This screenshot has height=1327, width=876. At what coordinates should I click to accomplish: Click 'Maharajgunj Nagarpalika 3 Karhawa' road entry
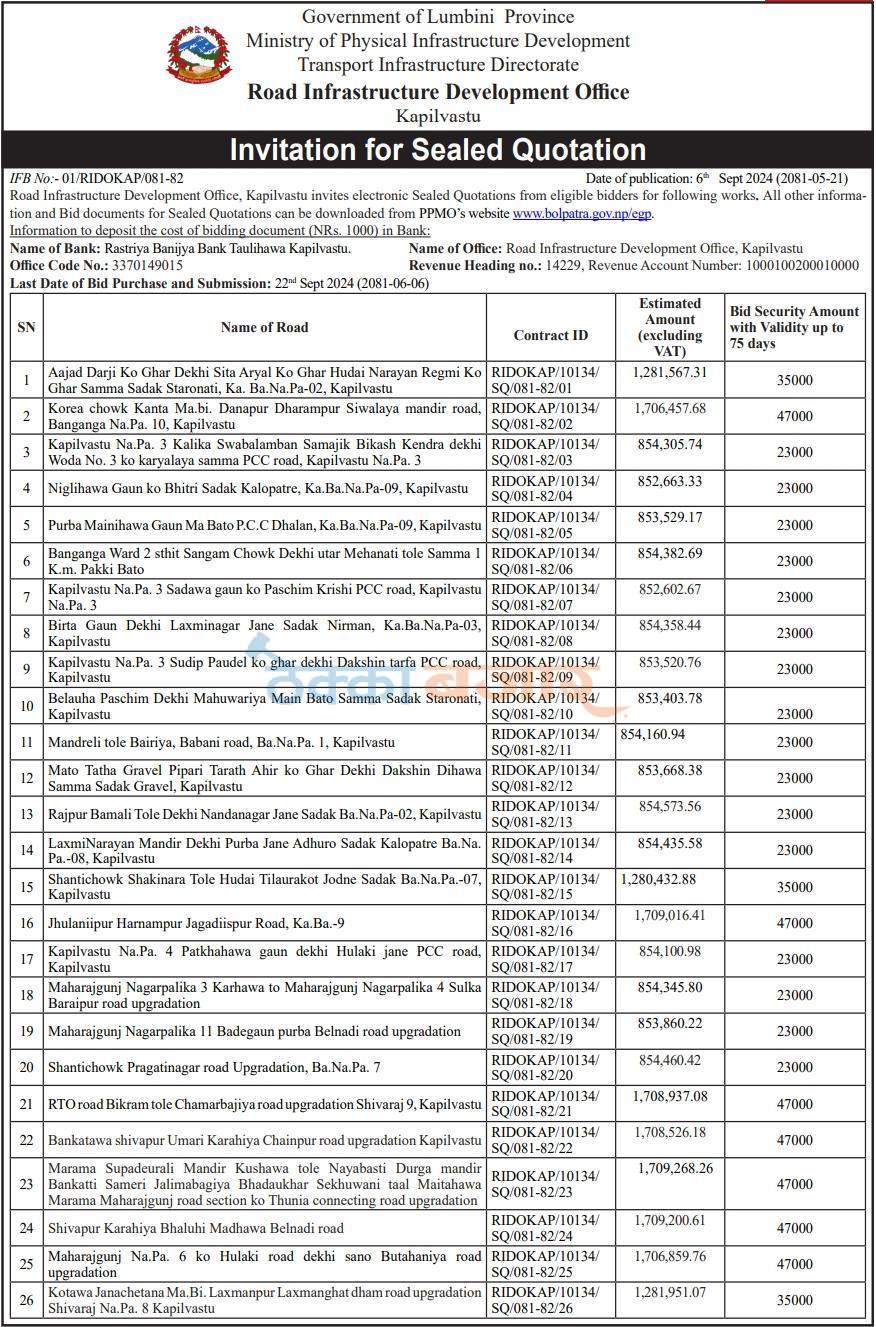pyautogui.click(x=265, y=994)
